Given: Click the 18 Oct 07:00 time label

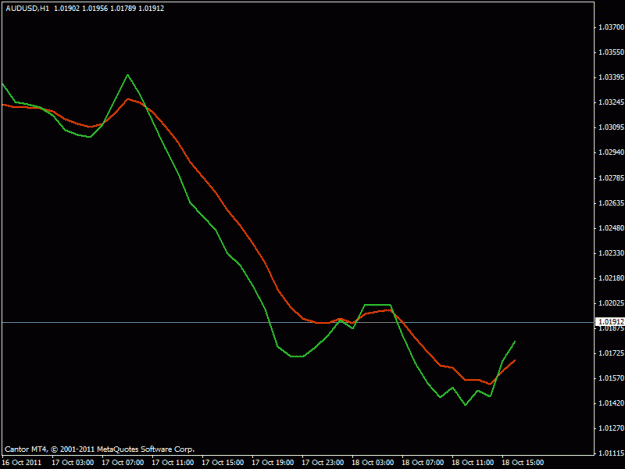Looking at the screenshot, I should [423, 463].
